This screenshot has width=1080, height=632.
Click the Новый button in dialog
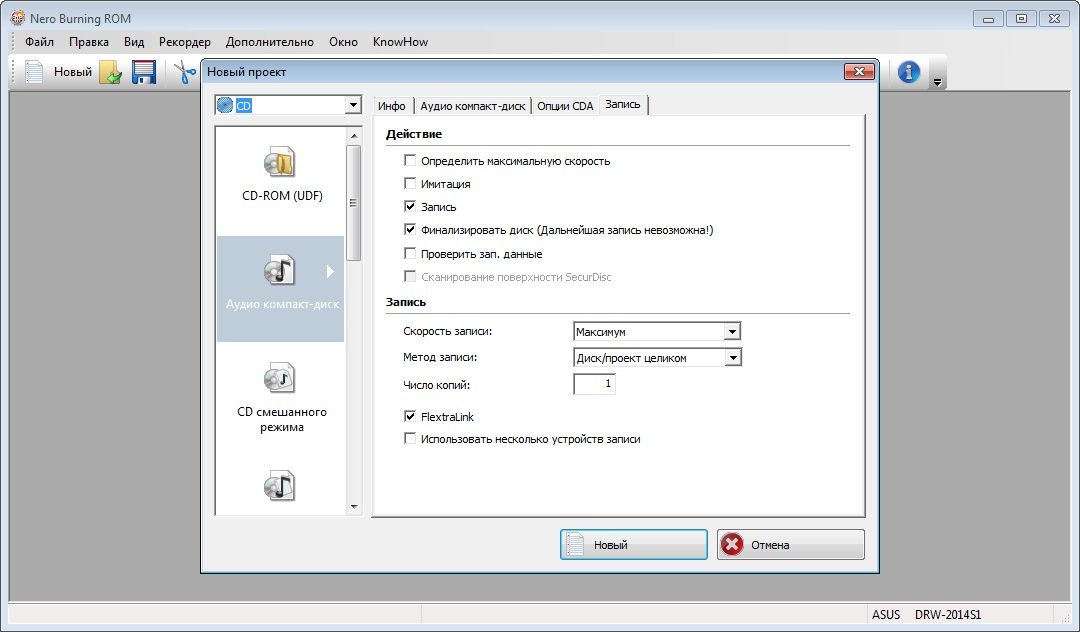tap(633, 545)
